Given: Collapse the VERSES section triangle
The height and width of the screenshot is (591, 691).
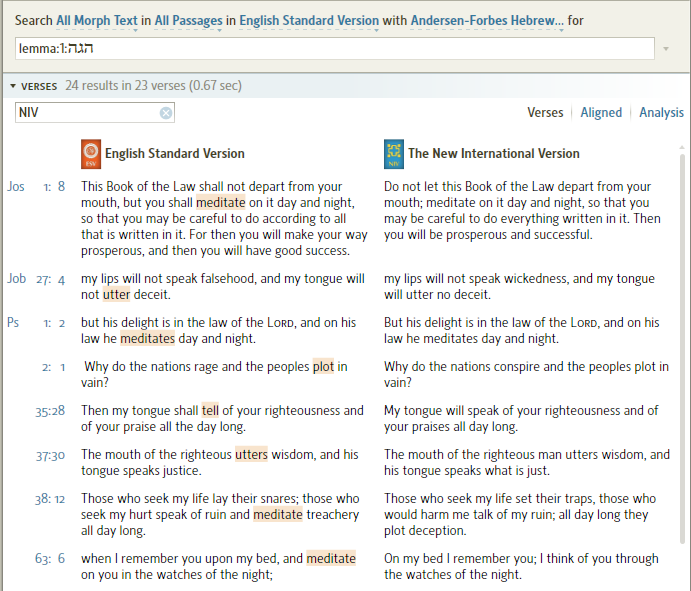Looking at the screenshot, I should 13,86.
